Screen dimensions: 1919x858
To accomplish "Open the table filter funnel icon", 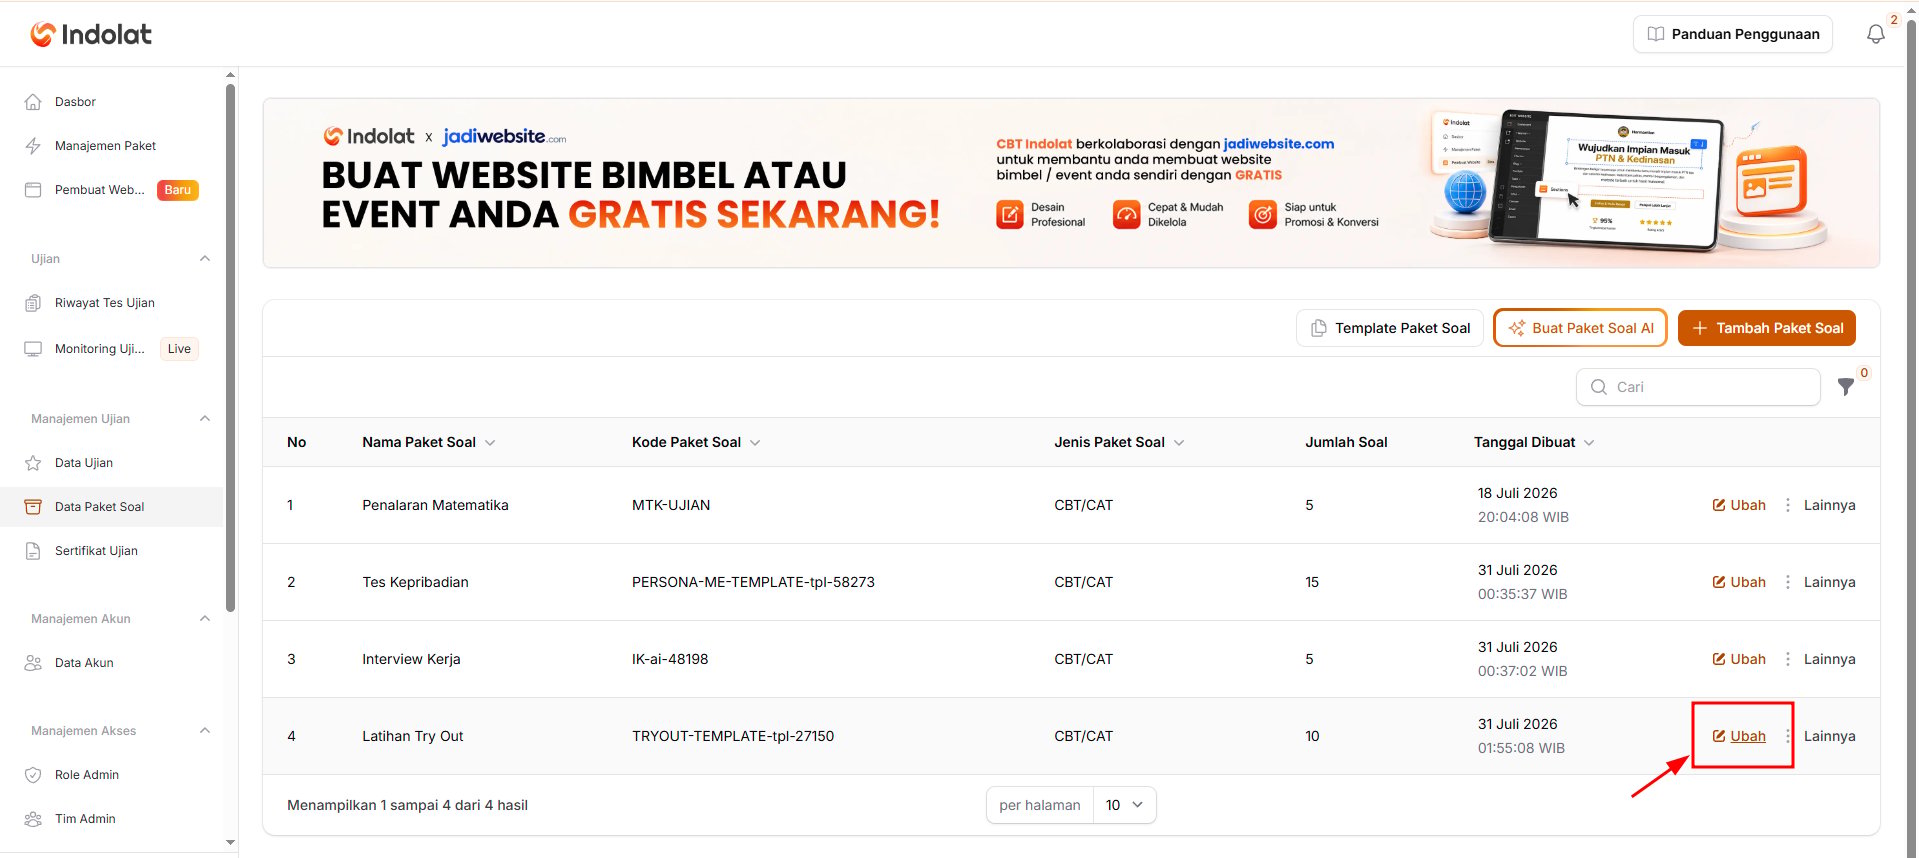I will click(x=1846, y=387).
